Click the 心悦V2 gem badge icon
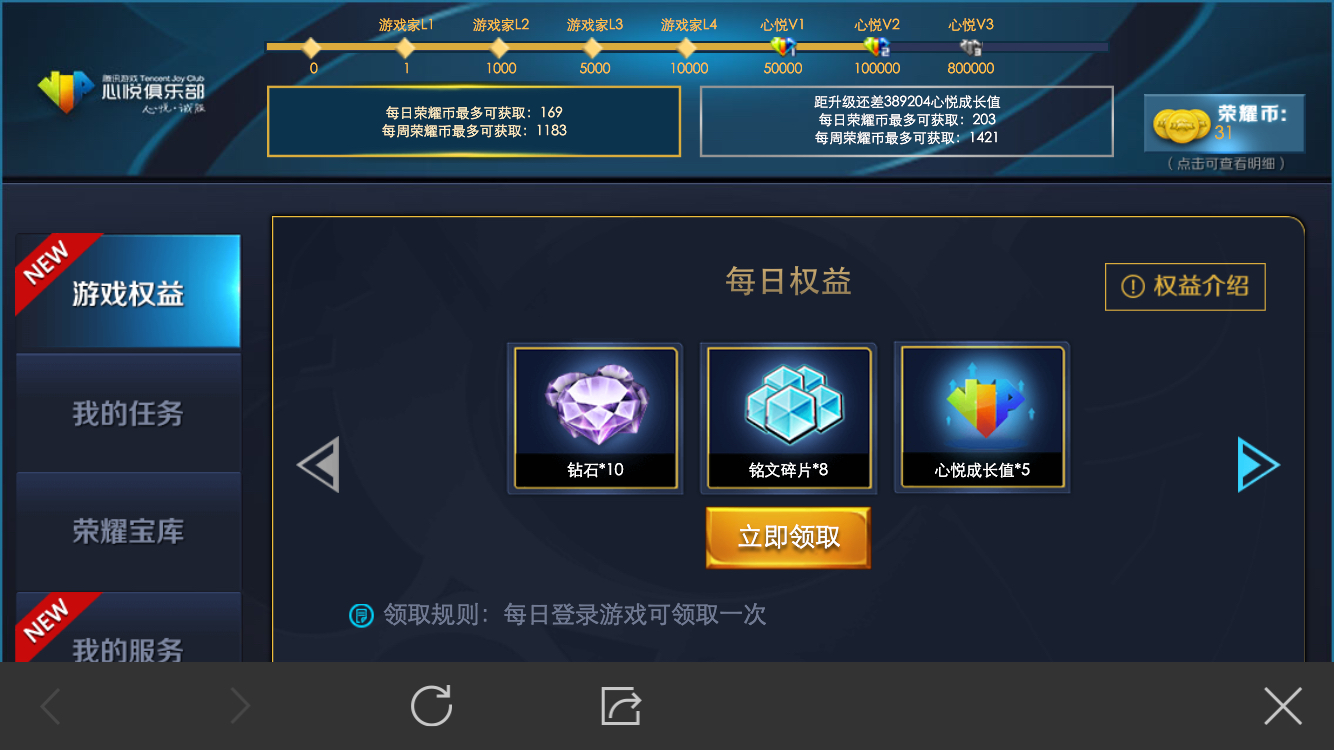The image size is (1334, 750). [876, 46]
